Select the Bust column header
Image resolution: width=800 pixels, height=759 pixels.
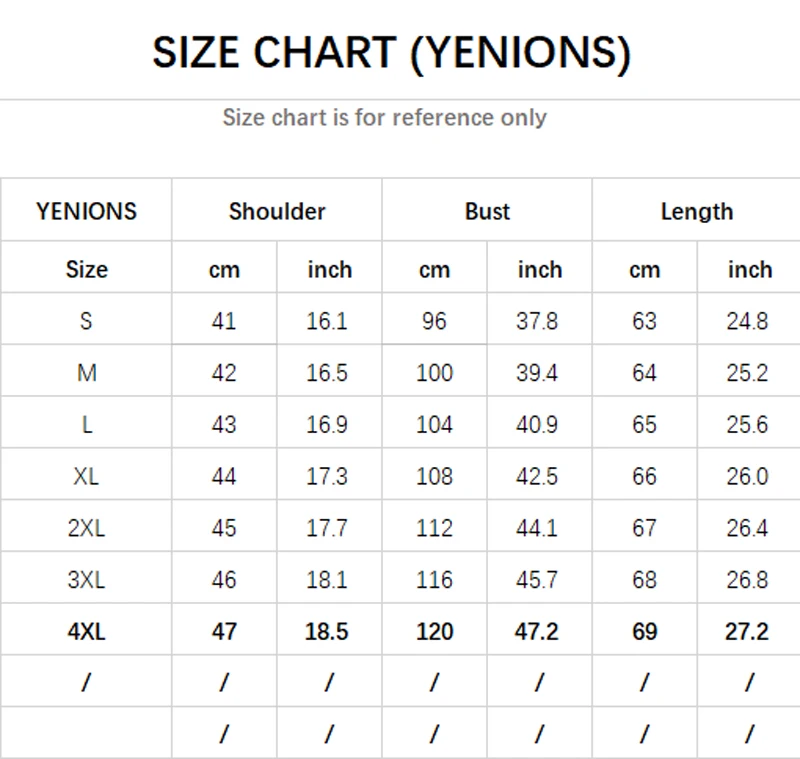(x=487, y=211)
